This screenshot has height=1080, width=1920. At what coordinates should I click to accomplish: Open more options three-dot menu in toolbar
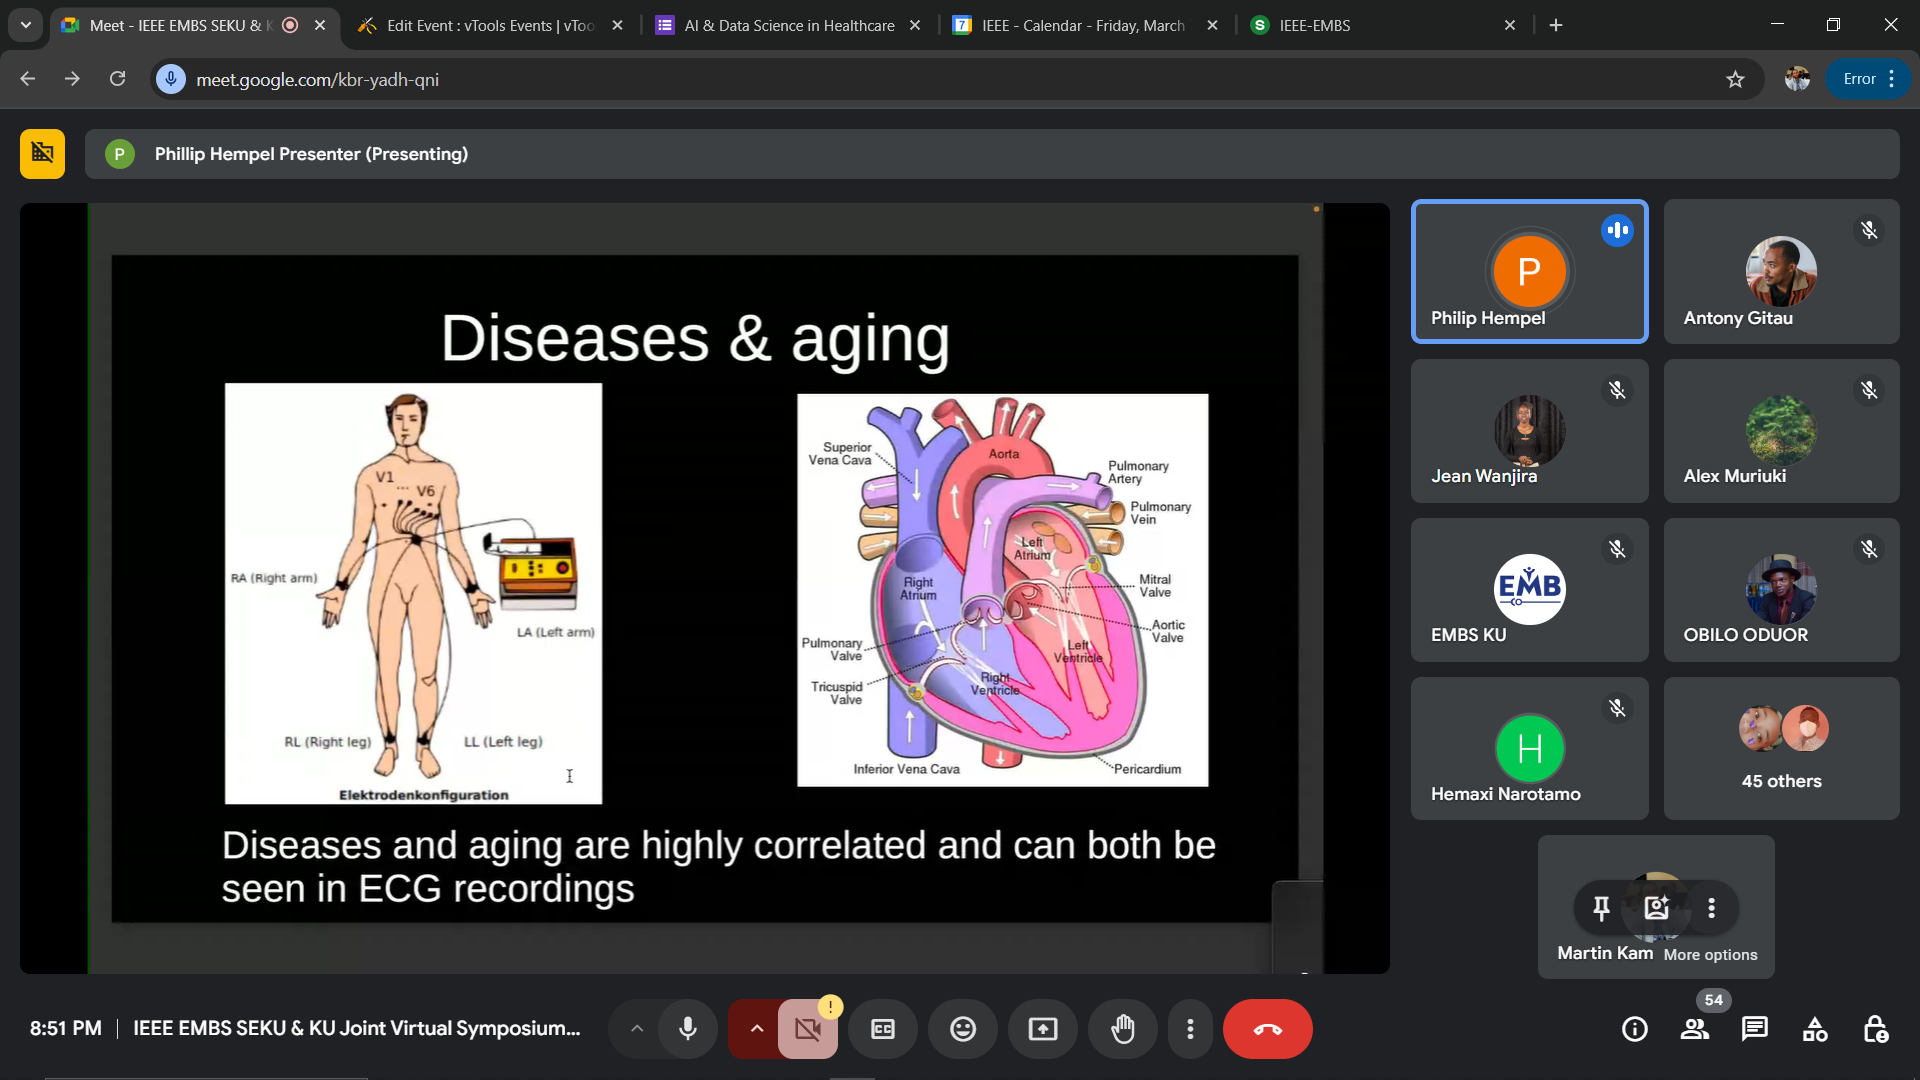coord(1190,1029)
